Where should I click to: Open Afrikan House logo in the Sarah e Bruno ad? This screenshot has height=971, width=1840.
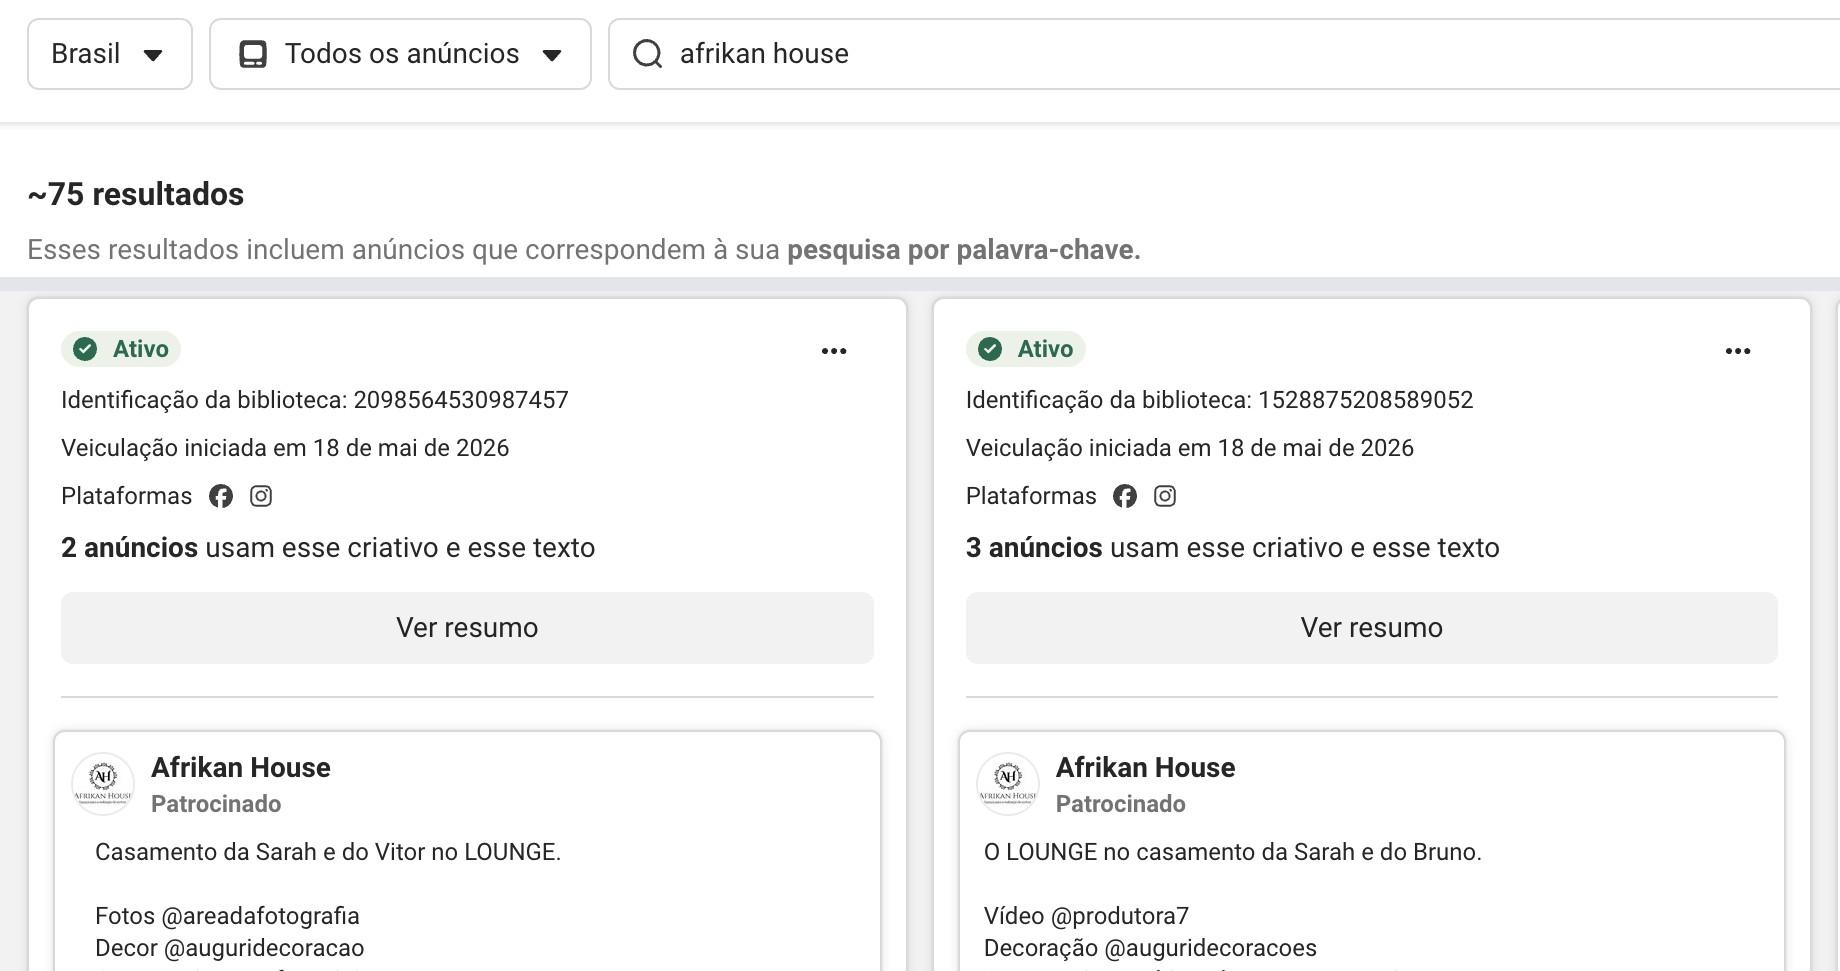(1008, 784)
